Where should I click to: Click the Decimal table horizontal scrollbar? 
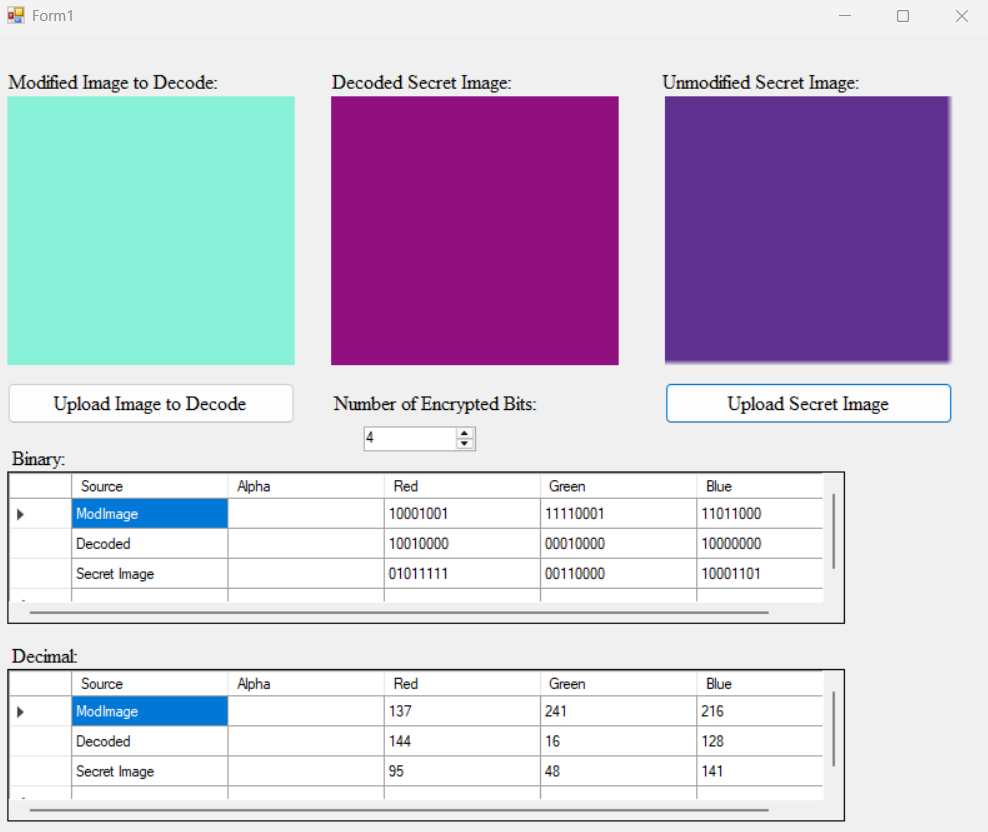click(x=399, y=809)
